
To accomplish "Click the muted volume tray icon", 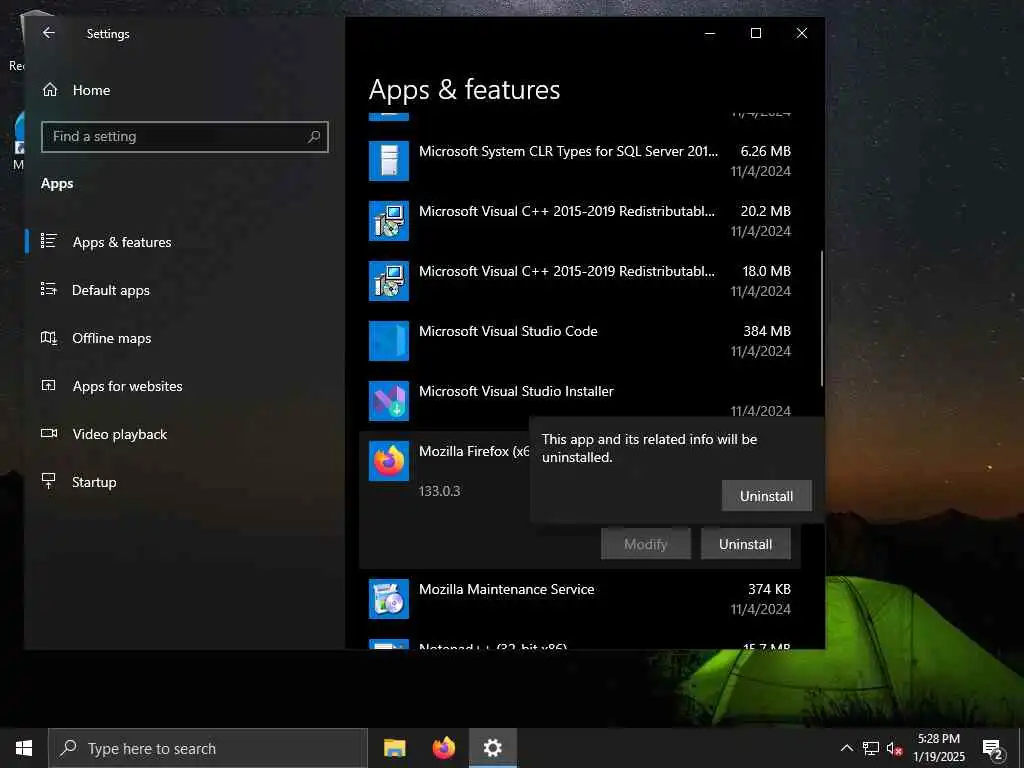I will [x=894, y=749].
